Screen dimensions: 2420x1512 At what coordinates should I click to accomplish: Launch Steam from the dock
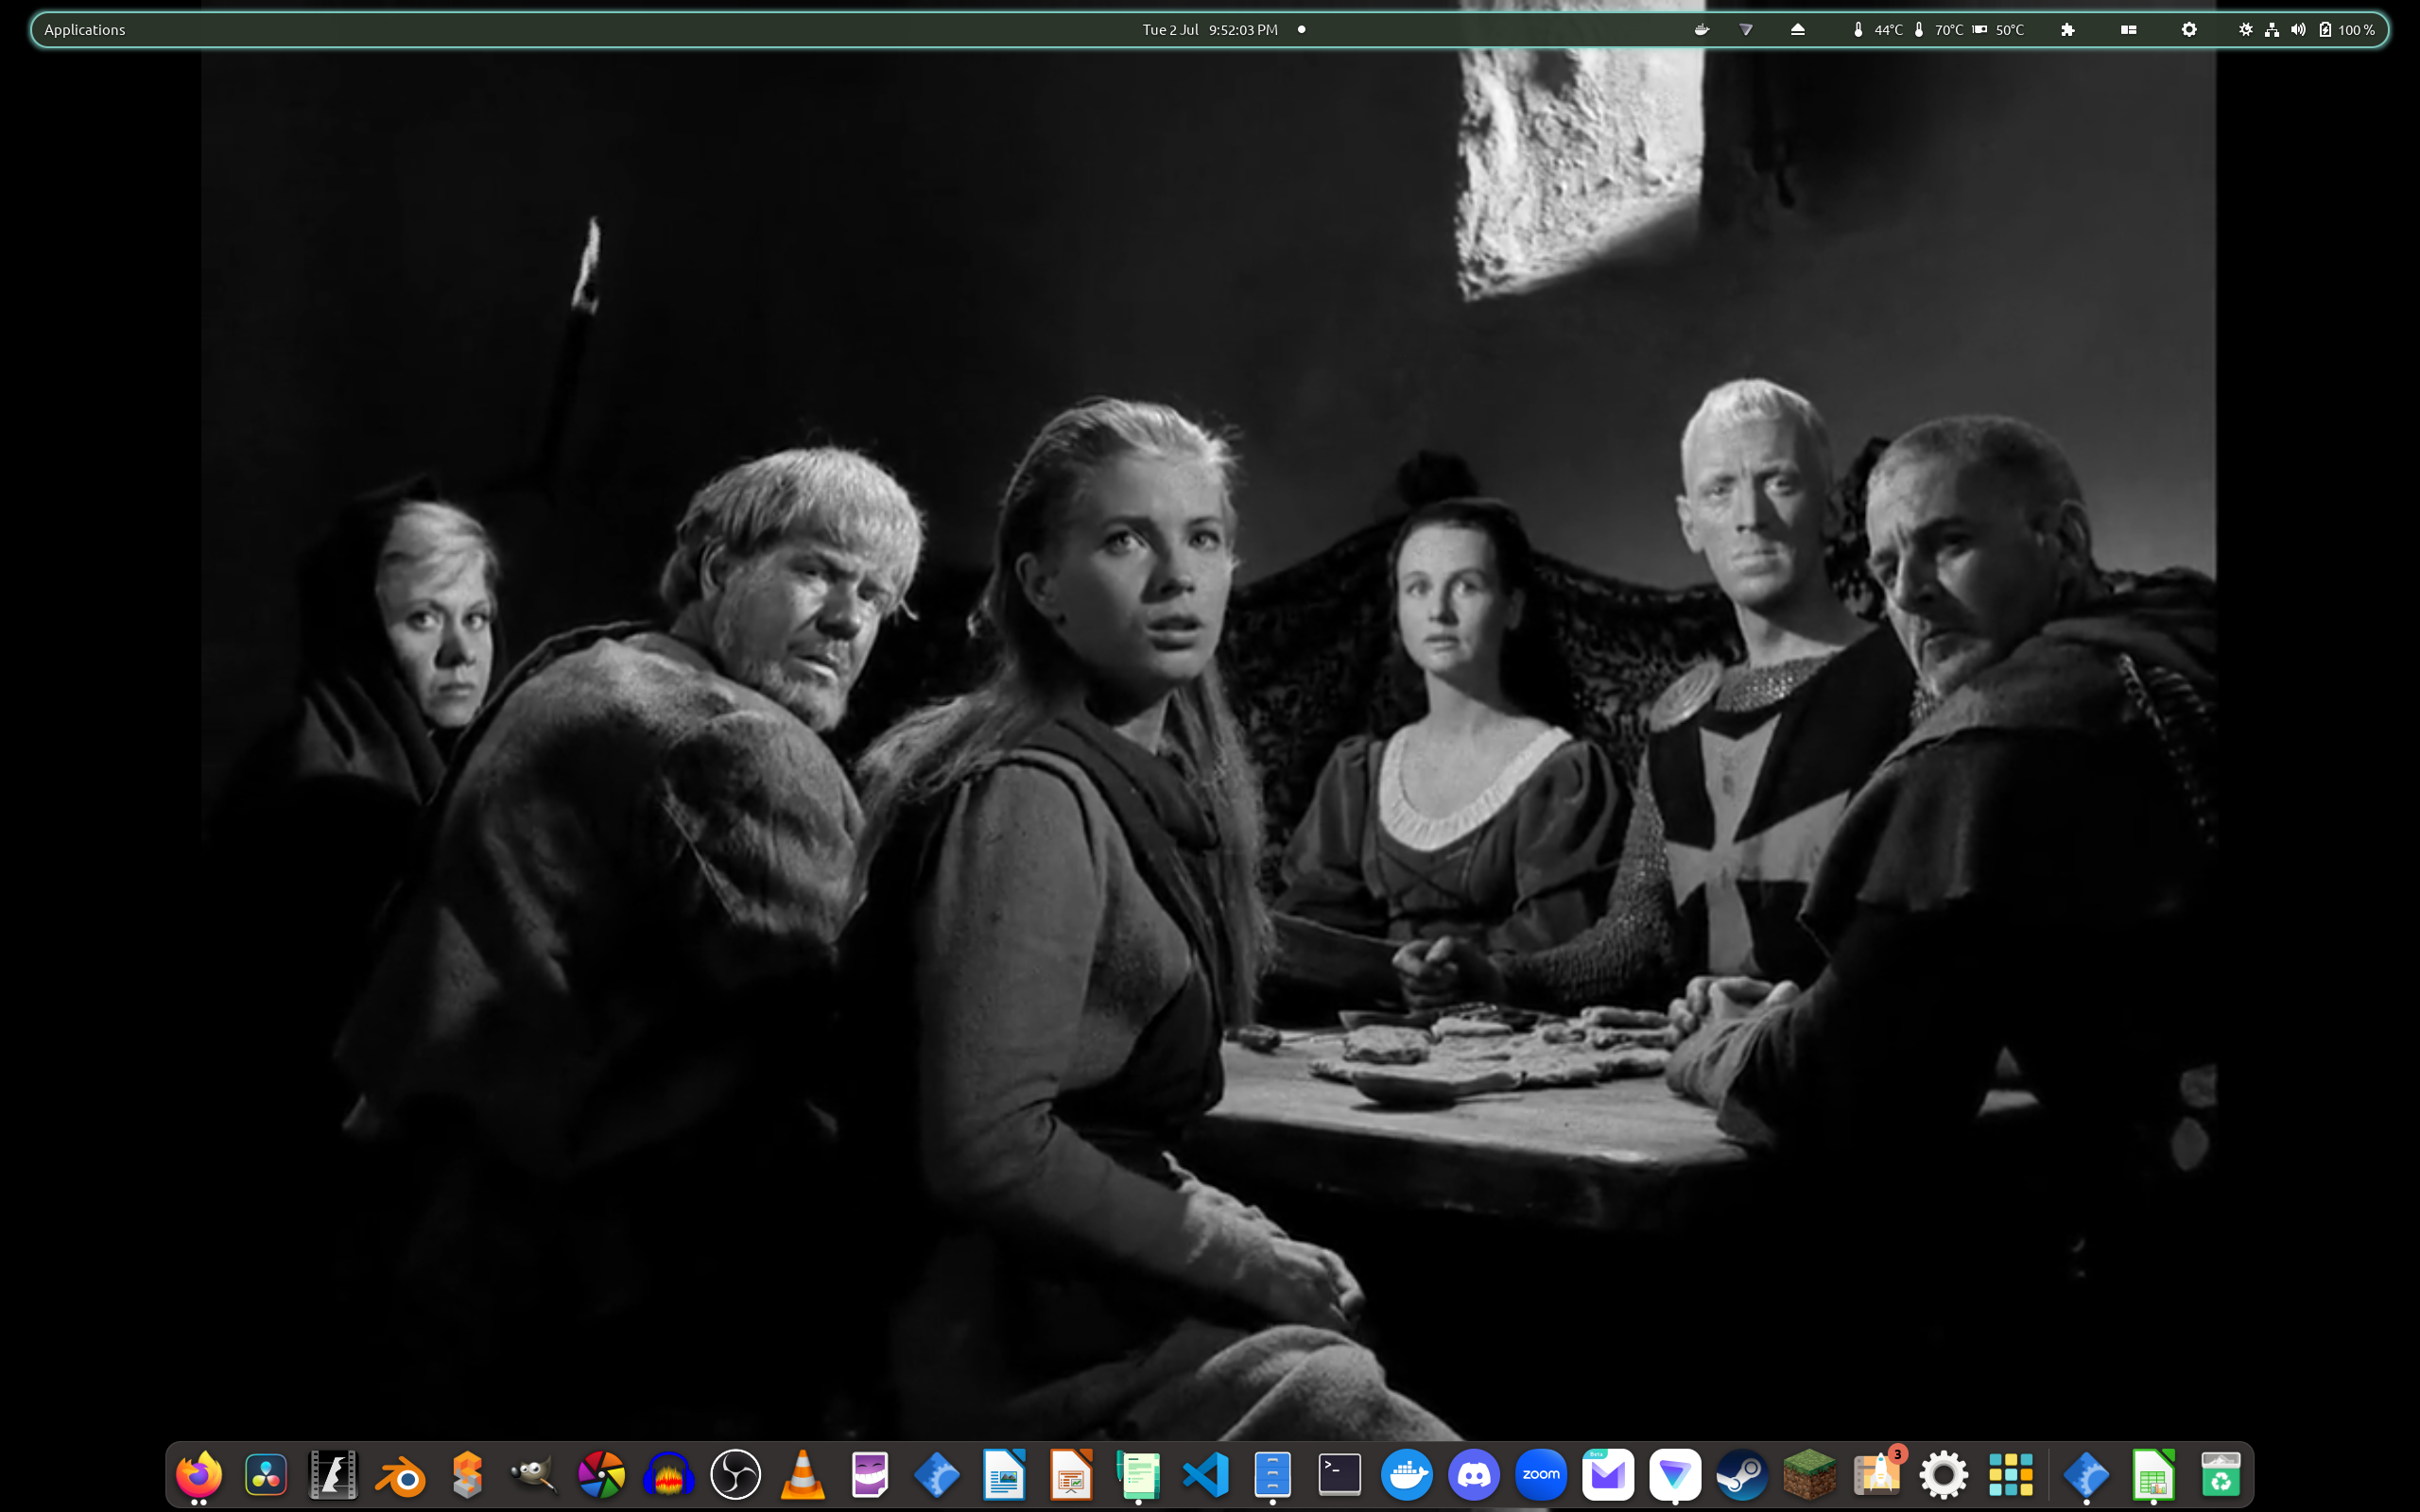[x=1742, y=1474]
